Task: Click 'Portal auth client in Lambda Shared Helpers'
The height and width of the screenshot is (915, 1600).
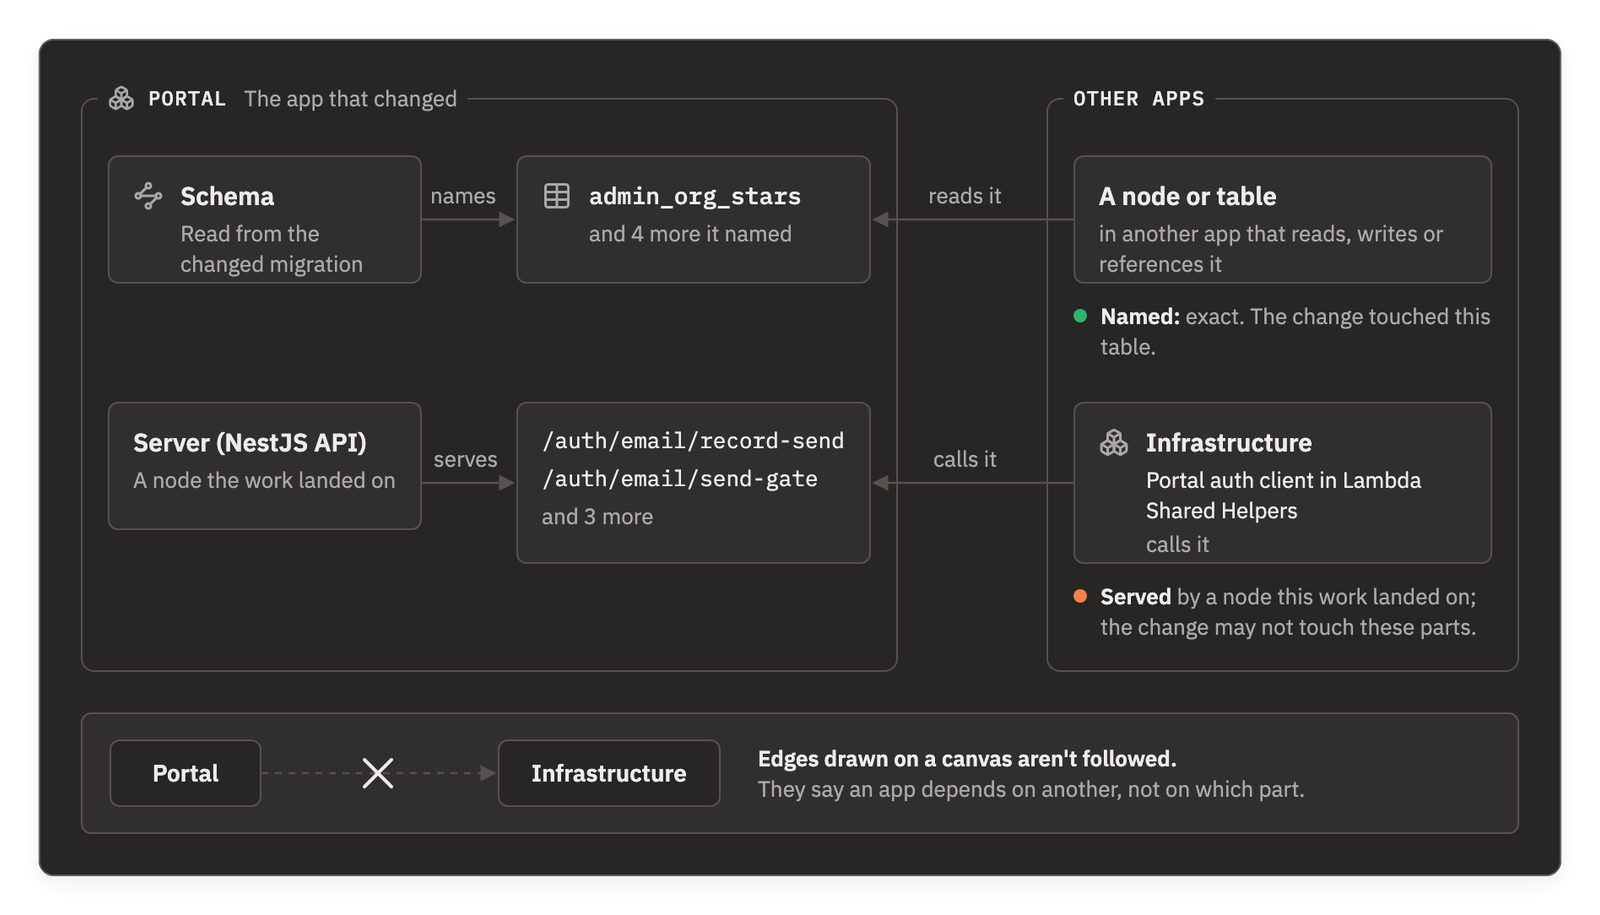Action: click(1283, 495)
